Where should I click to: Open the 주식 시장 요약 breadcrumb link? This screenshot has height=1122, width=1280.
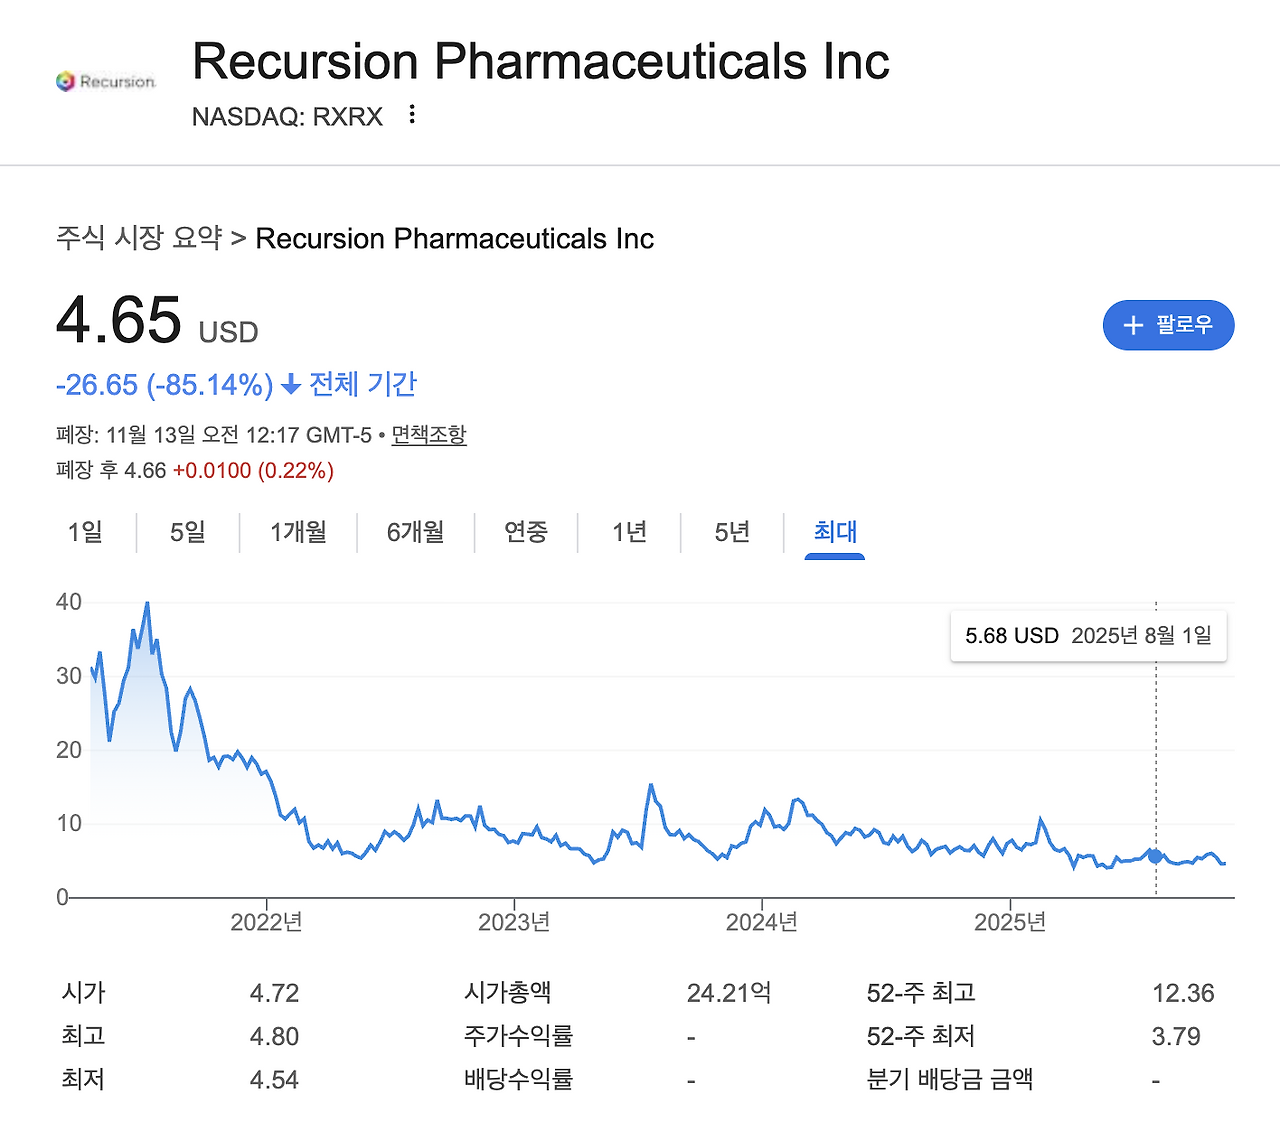pyautogui.click(x=139, y=238)
